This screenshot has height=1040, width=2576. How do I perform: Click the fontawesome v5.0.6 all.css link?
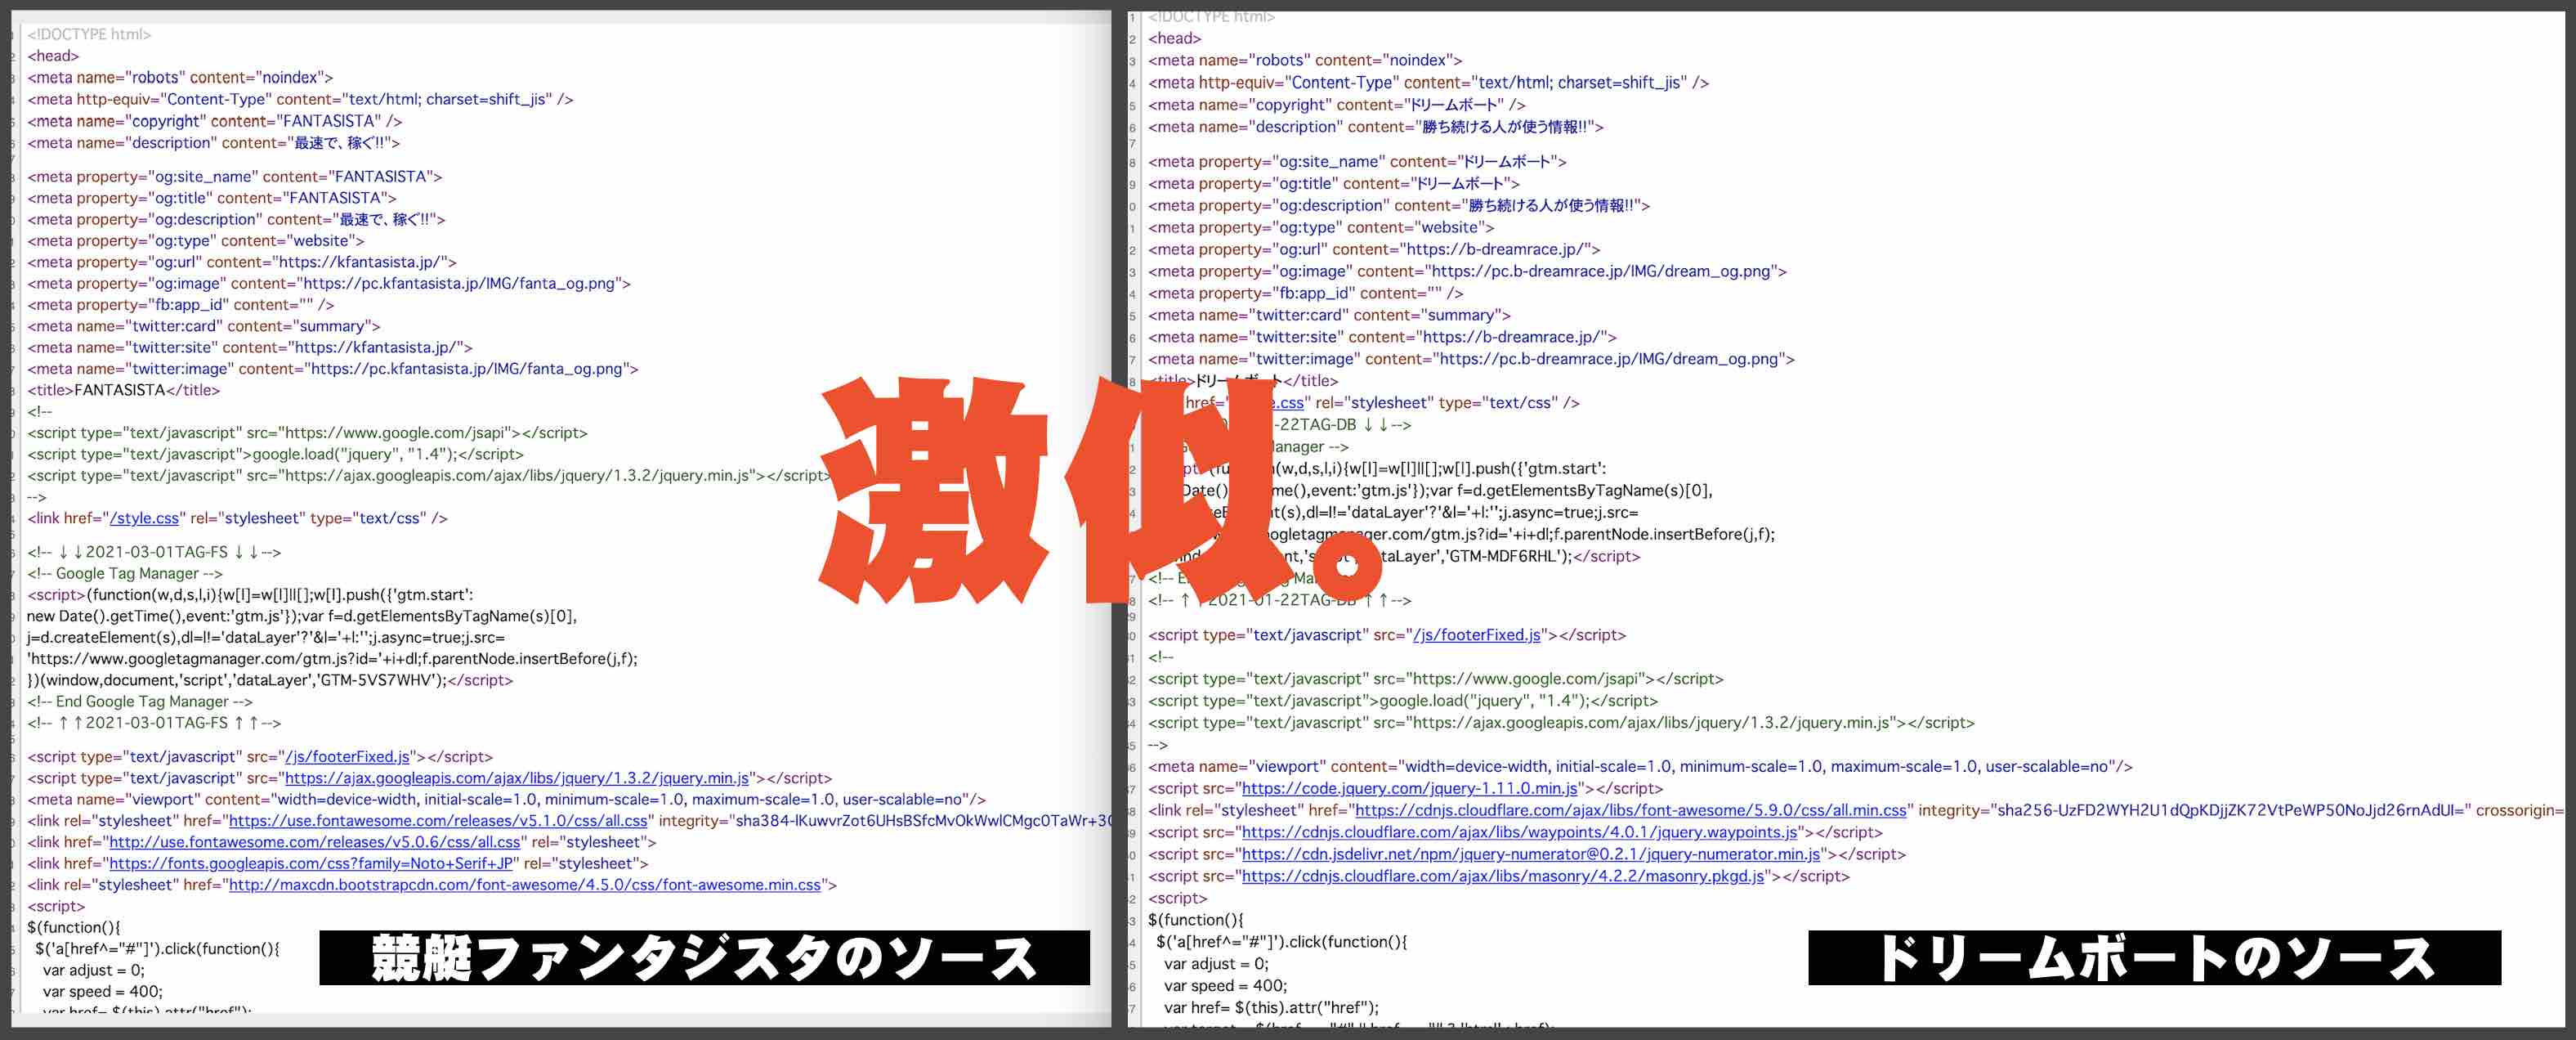[314, 841]
